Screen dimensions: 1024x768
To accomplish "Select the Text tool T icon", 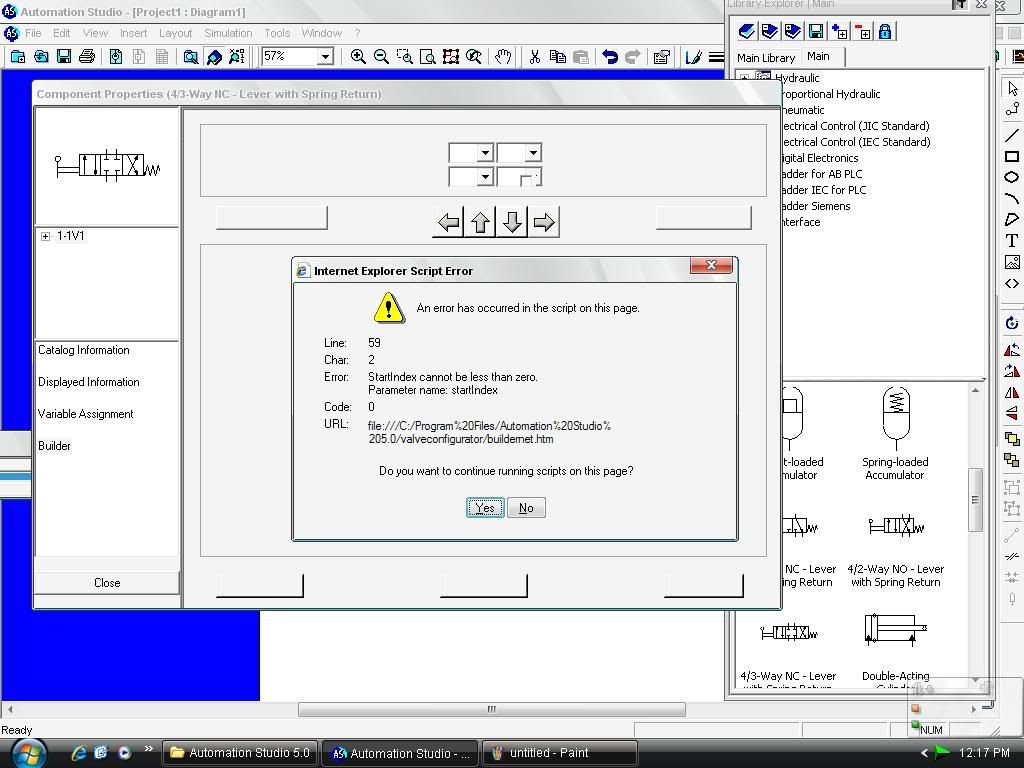I will (x=1012, y=240).
